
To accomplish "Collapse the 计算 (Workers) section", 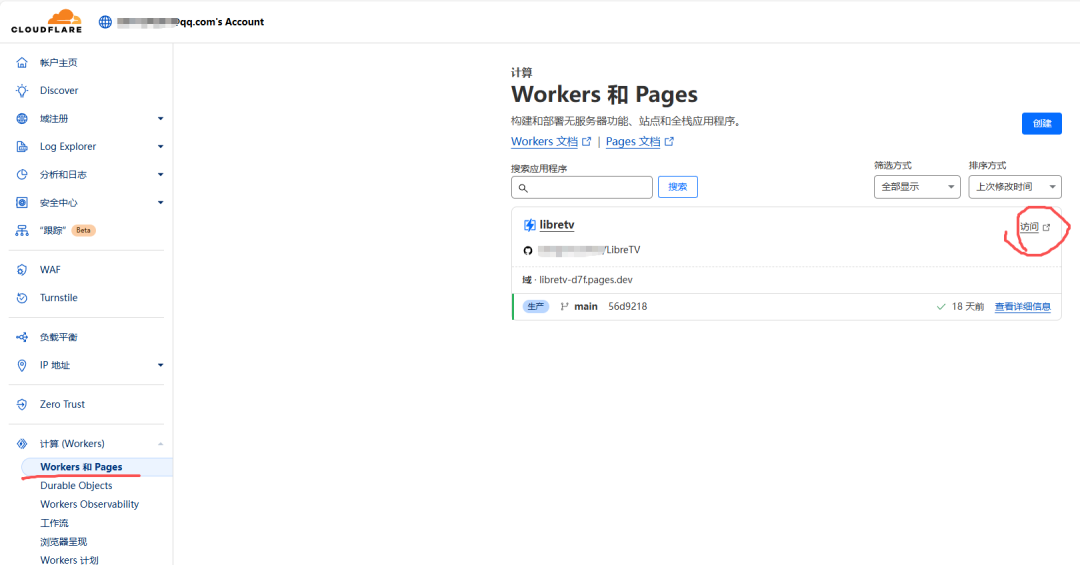I will [x=160, y=444].
